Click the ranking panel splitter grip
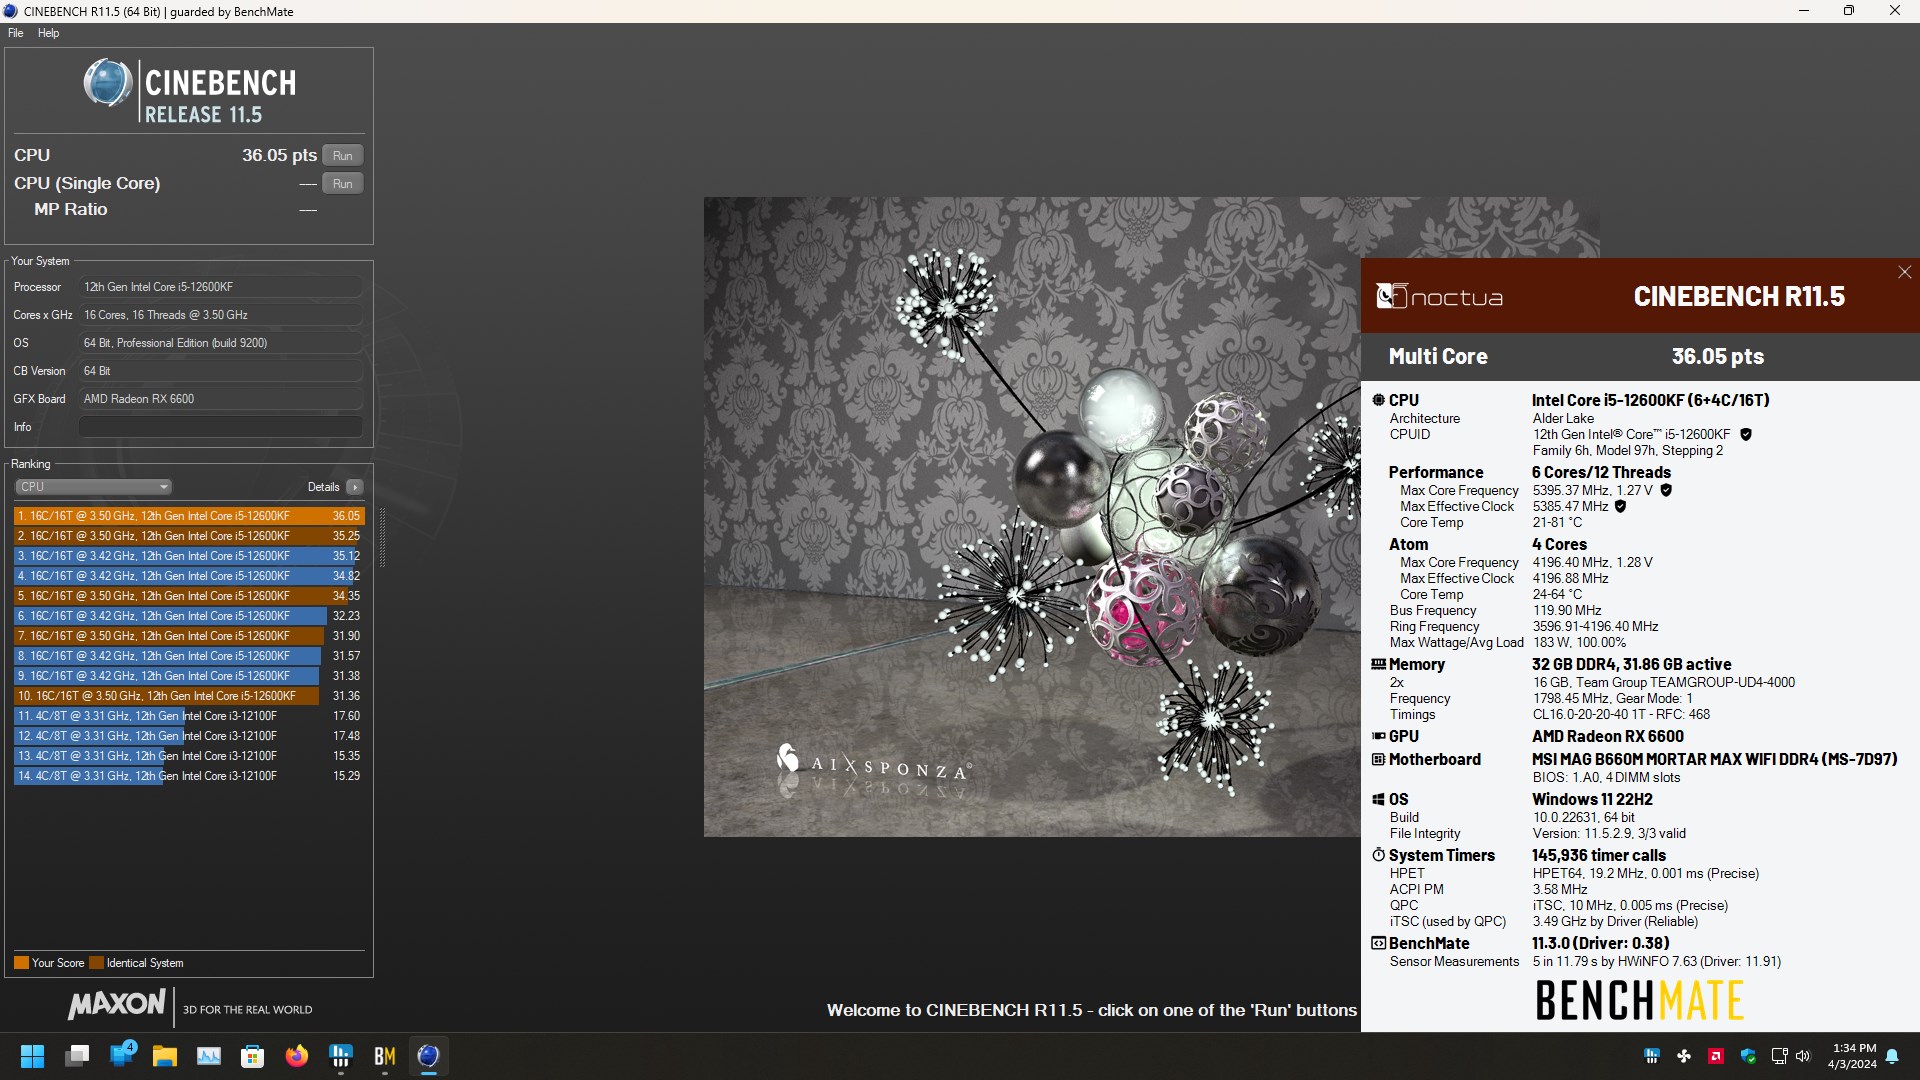The height and width of the screenshot is (1080, 1920). pos(382,537)
